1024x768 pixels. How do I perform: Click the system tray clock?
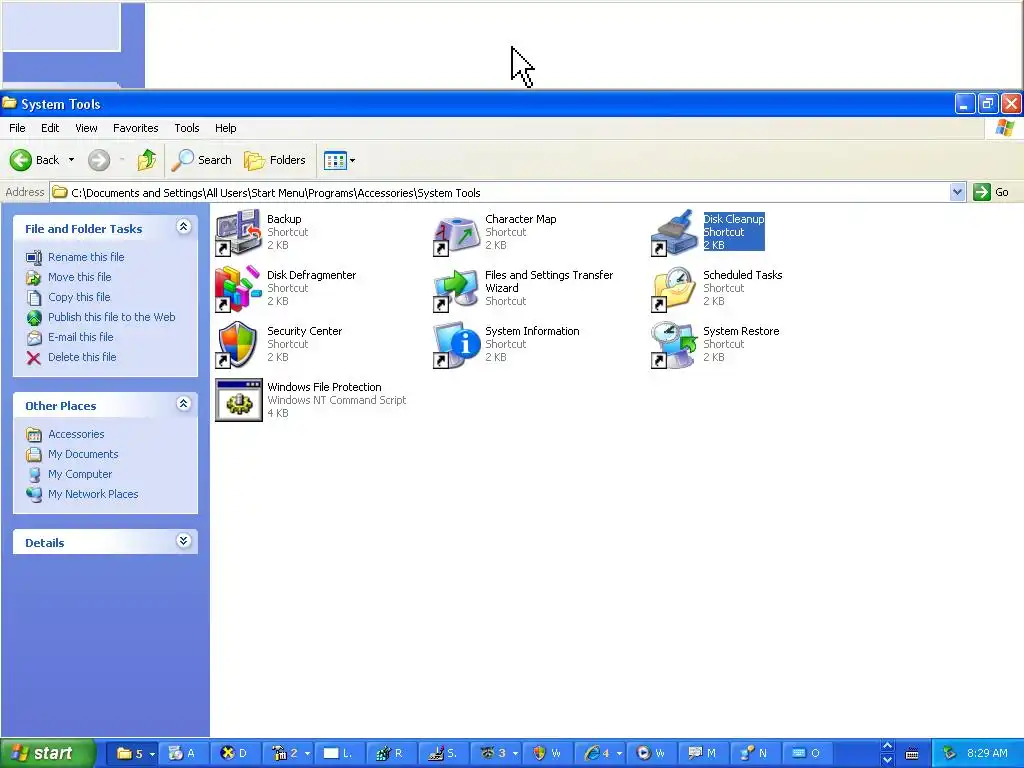pos(987,754)
